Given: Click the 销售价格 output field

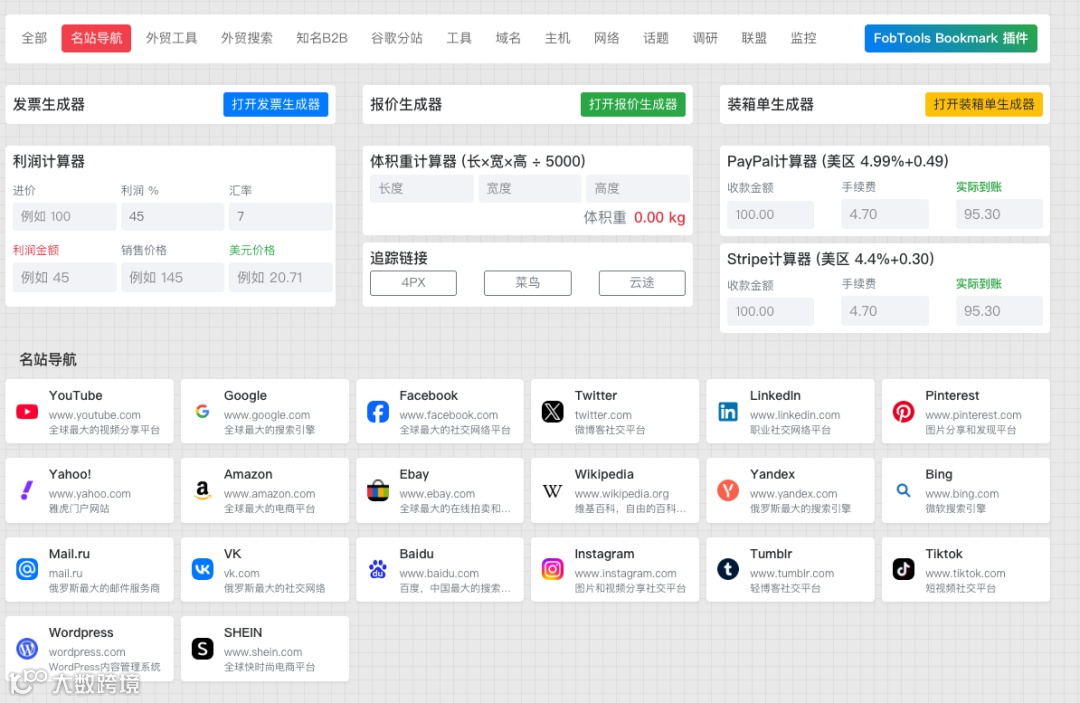Looking at the screenshot, I should pos(172,277).
